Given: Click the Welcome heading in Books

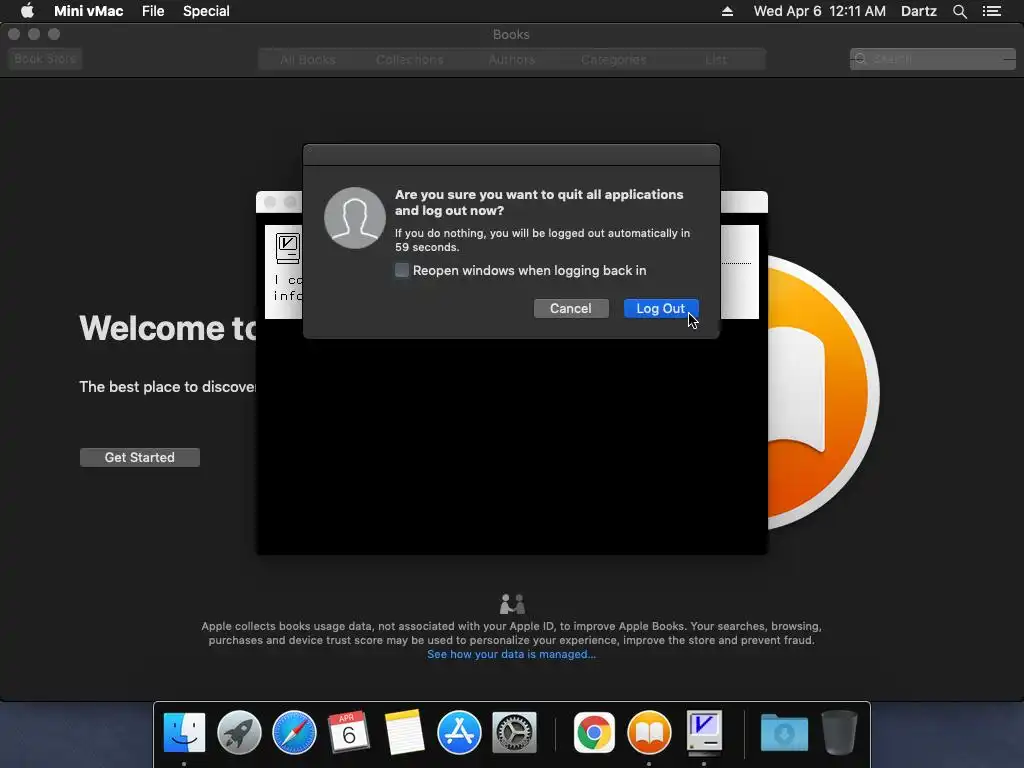Looking at the screenshot, I should [x=168, y=328].
